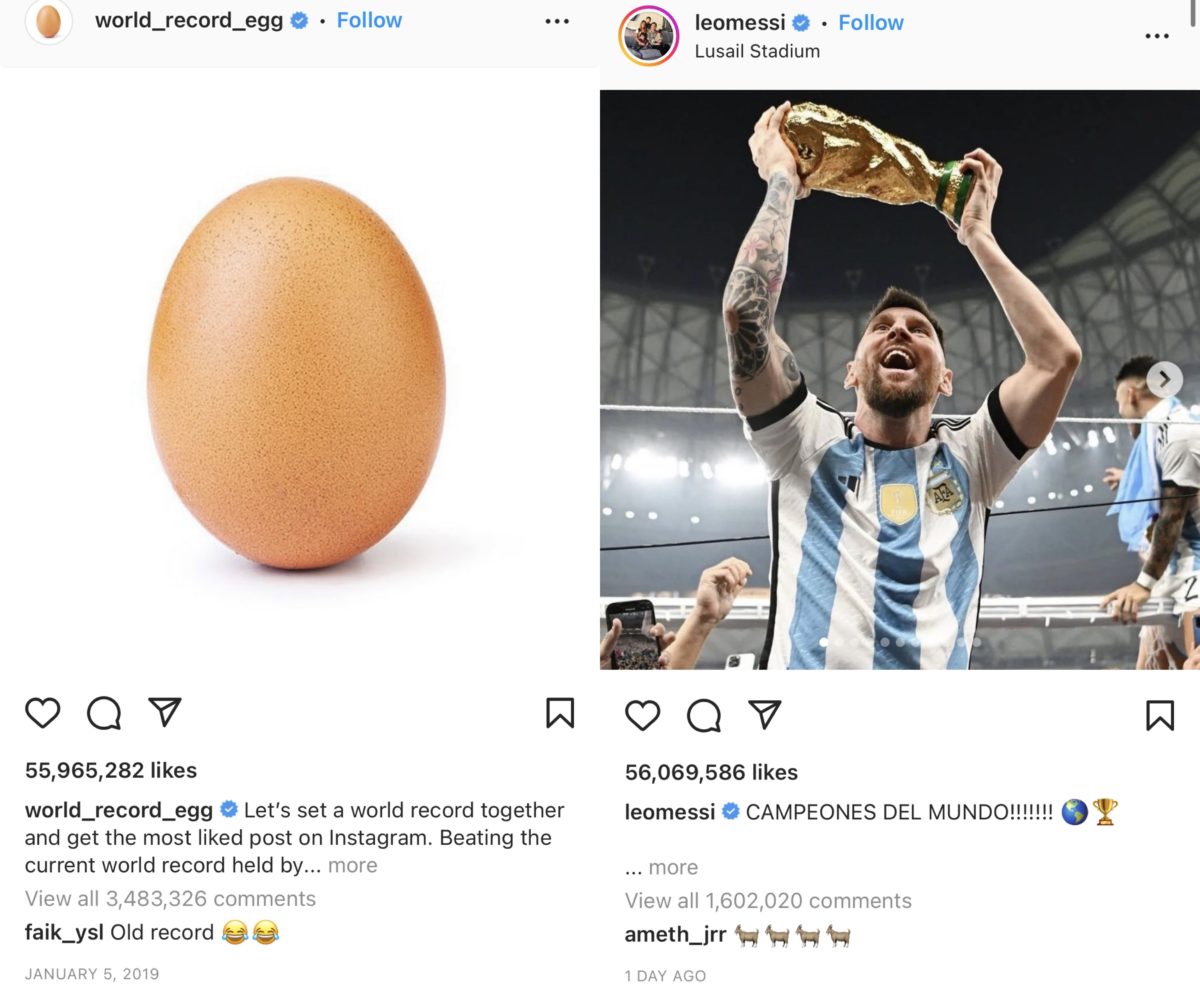Open leomessi profile picture story
The height and width of the screenshot is (990, 1200).
click(x=649, y=36)
